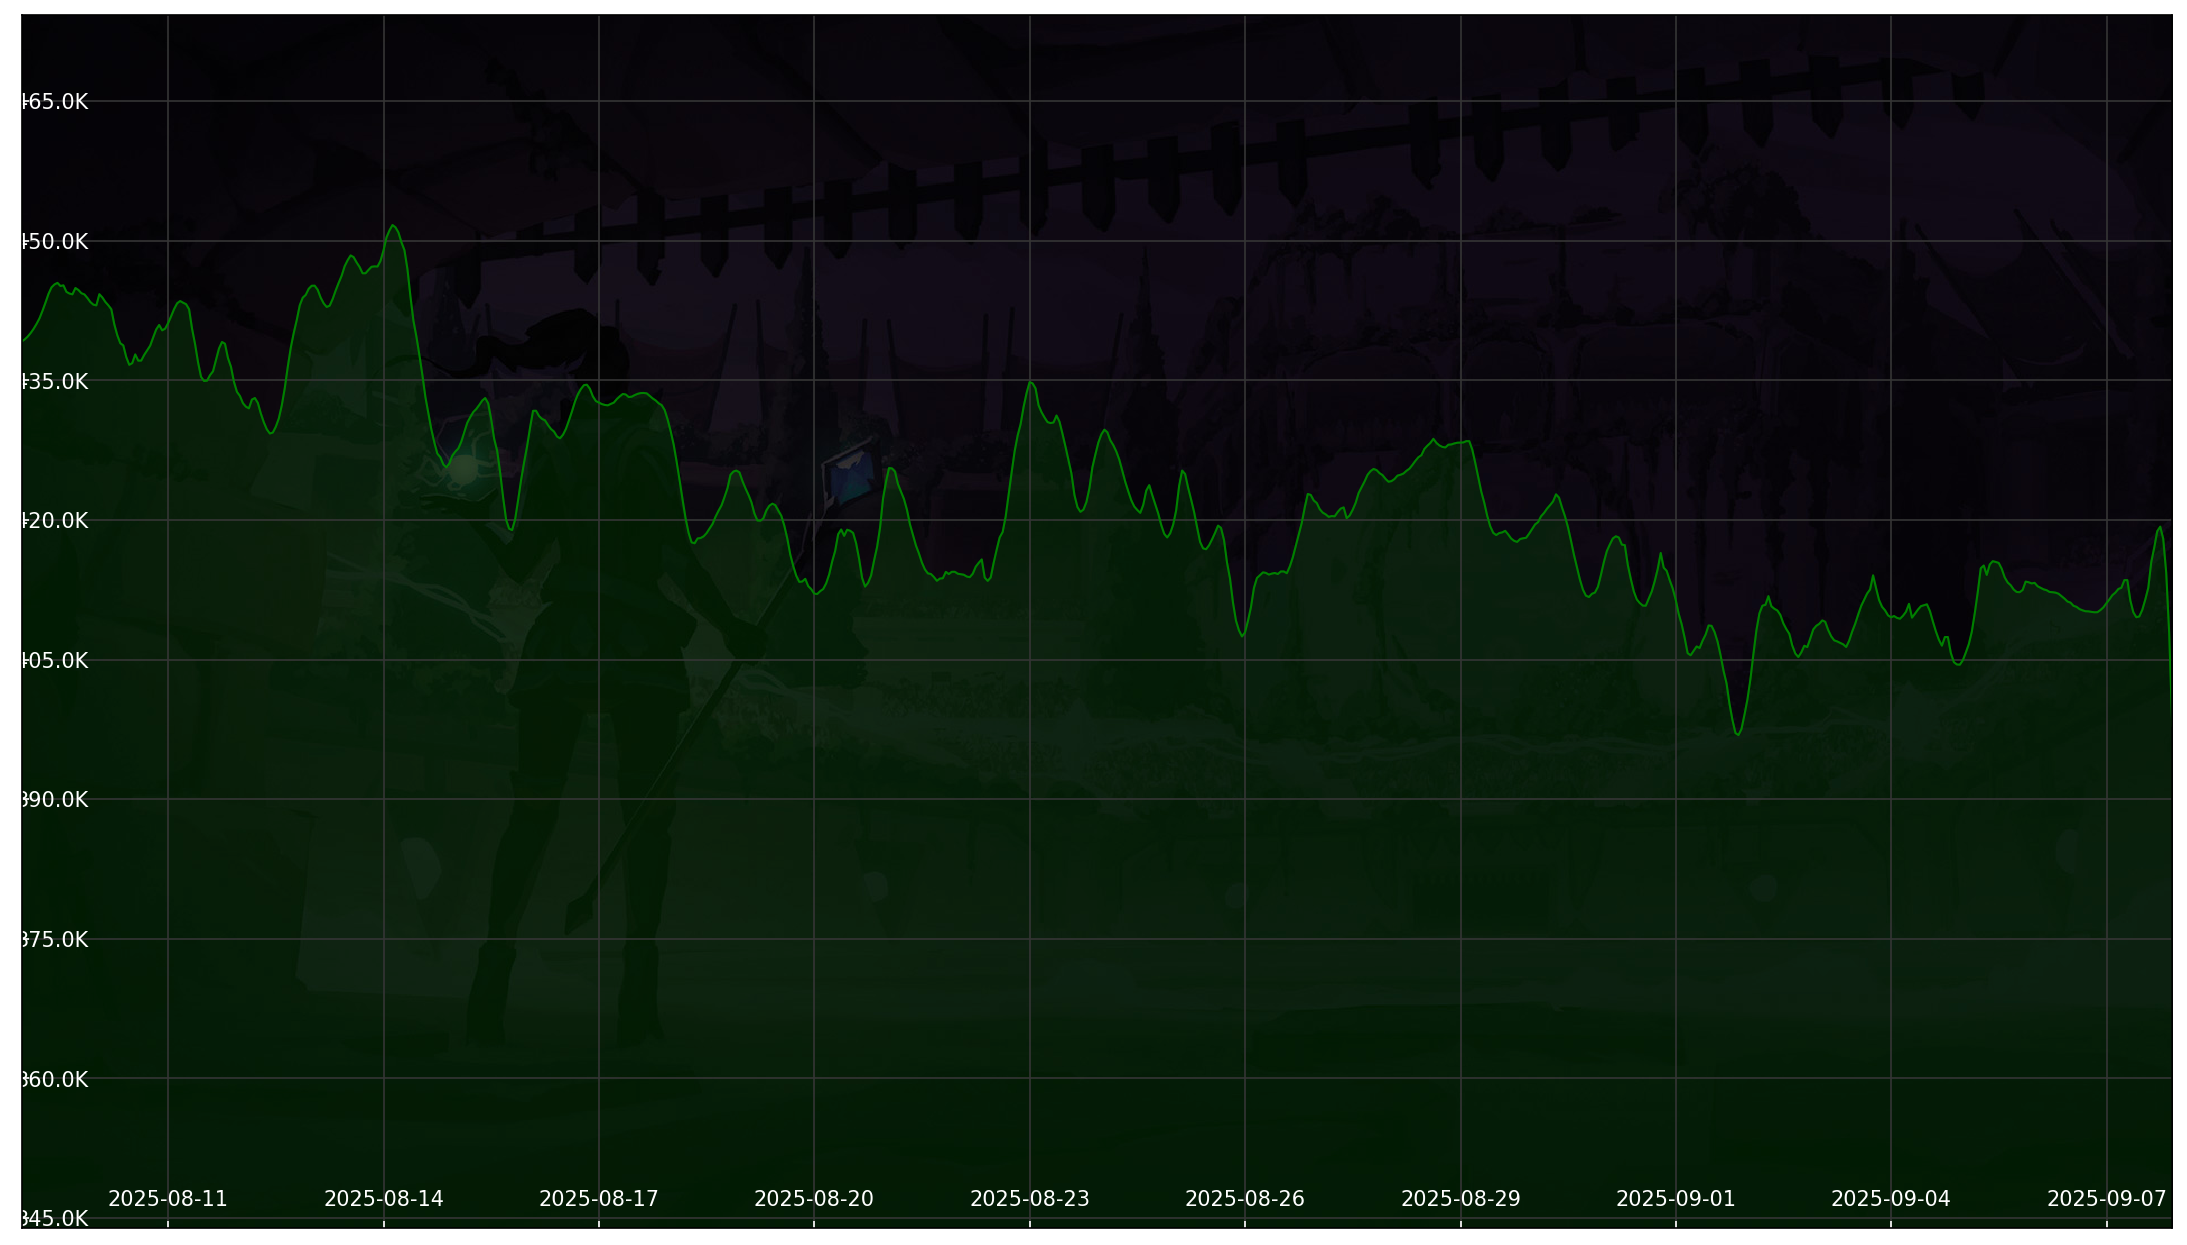The width and height of the screenshot is (2187, 1245).
Task: Click the 450.0K y-axis label
Action: 55,242
